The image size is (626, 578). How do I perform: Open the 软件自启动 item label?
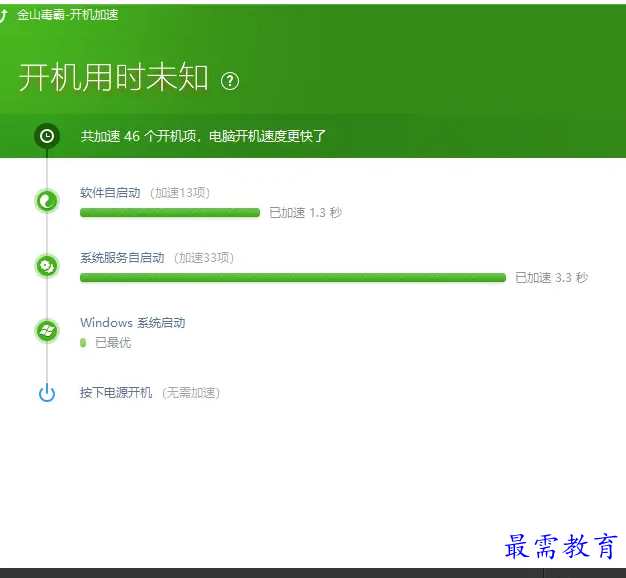pos(110,193)
